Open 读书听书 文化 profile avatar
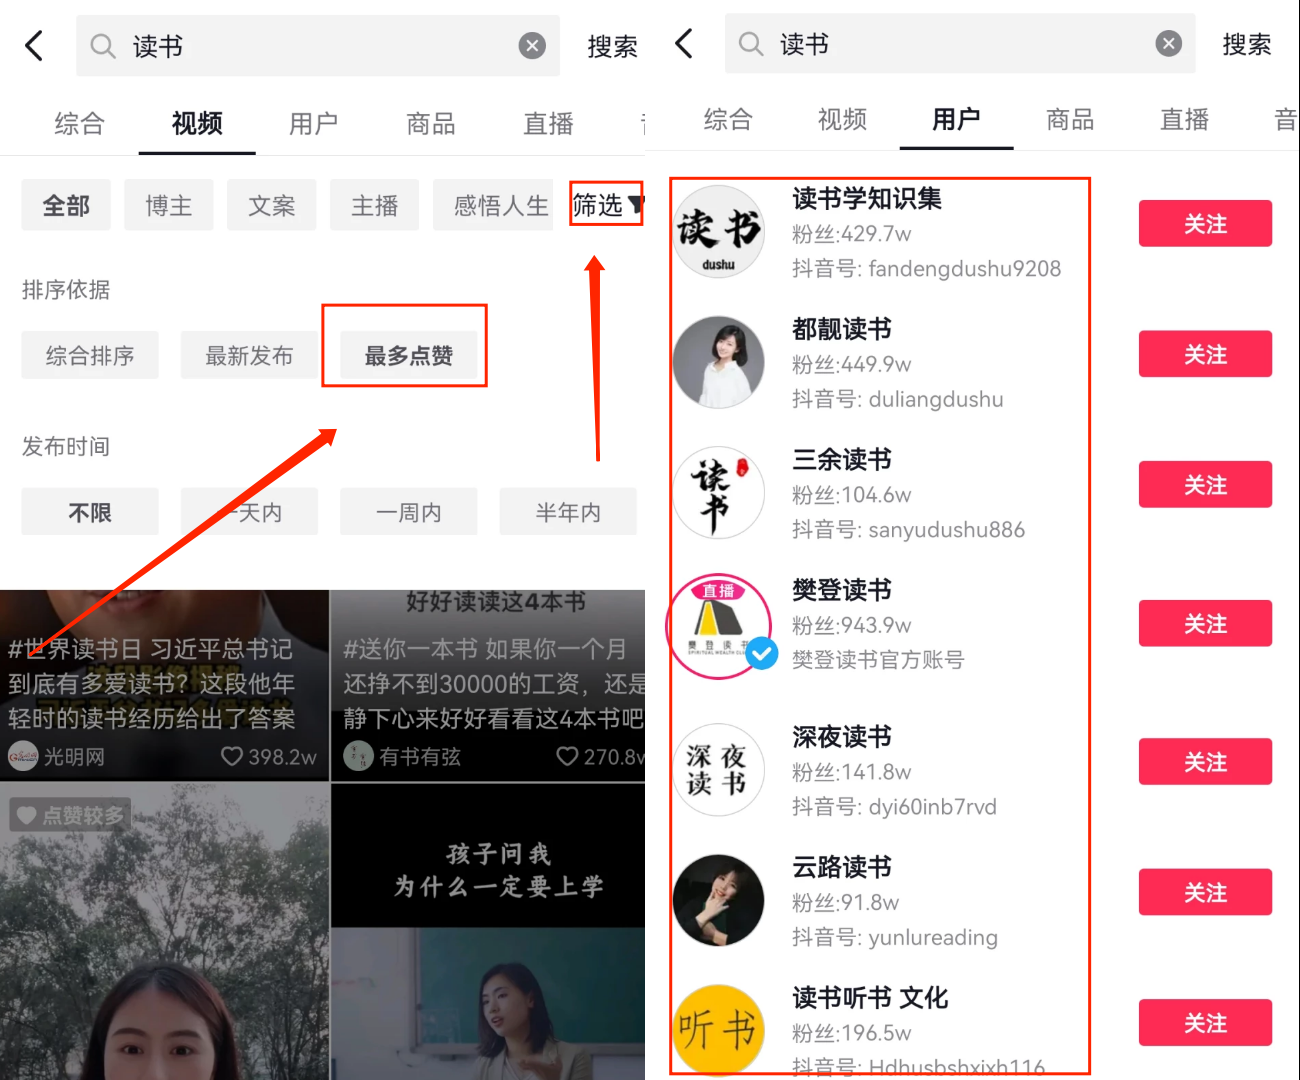Viewport: 1300px width, 1080px height. tap(718, 1030)
